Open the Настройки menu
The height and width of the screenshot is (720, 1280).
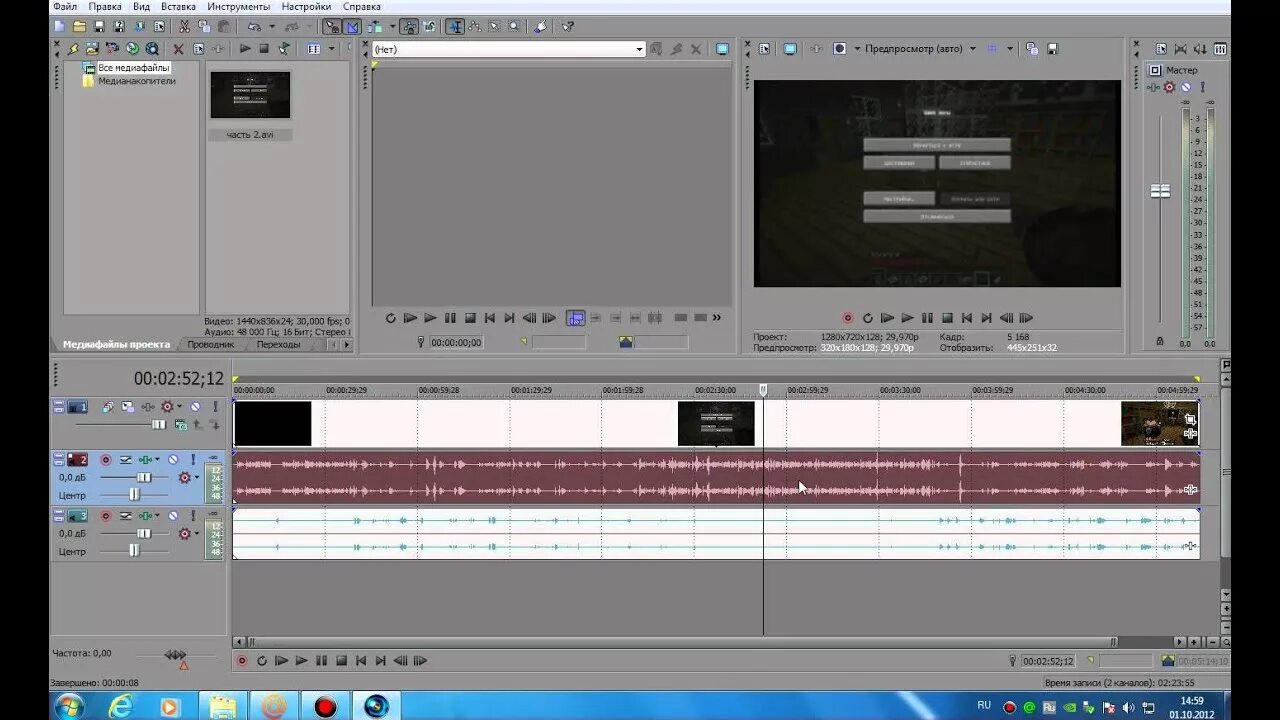pos(306,6)
